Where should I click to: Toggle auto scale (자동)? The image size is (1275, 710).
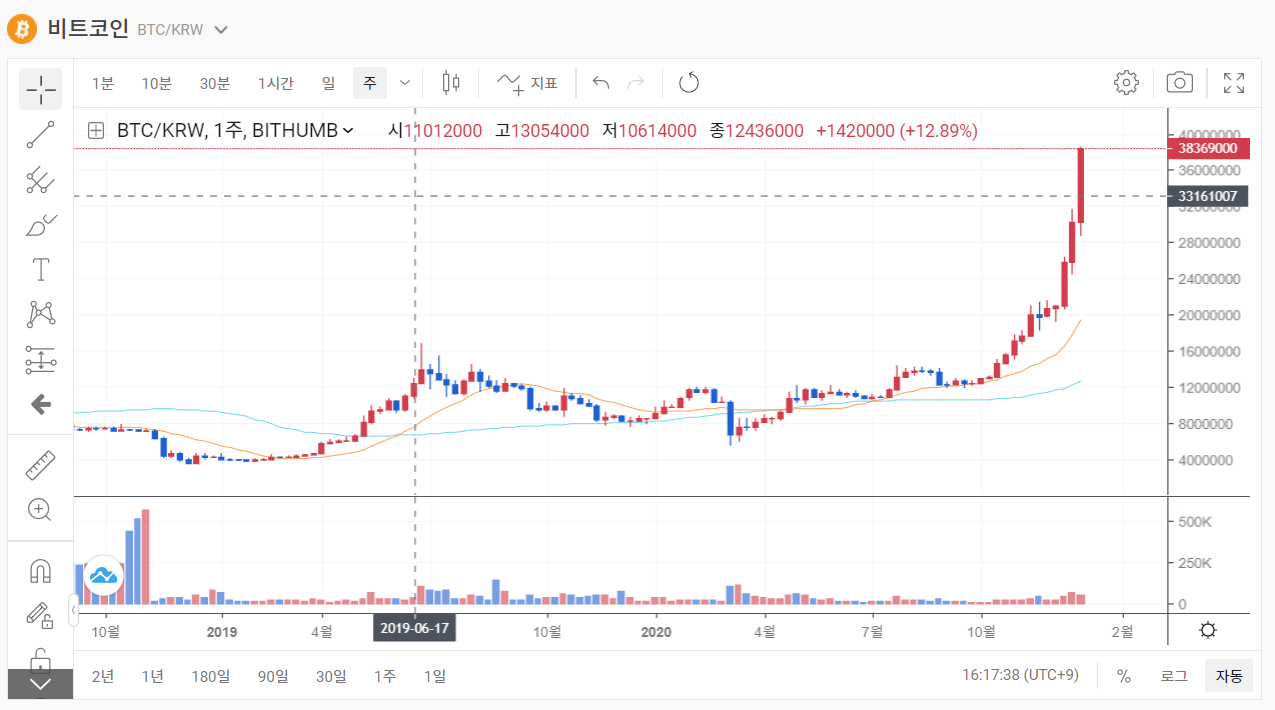tap(1228, 676)
